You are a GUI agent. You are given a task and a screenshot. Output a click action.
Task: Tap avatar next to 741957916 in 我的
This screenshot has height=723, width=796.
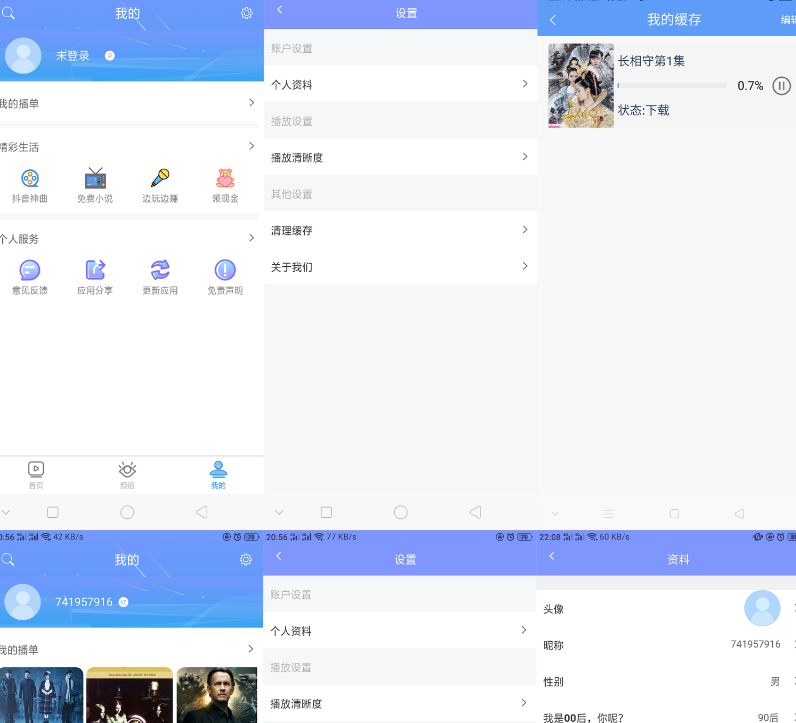click(22, 602)
